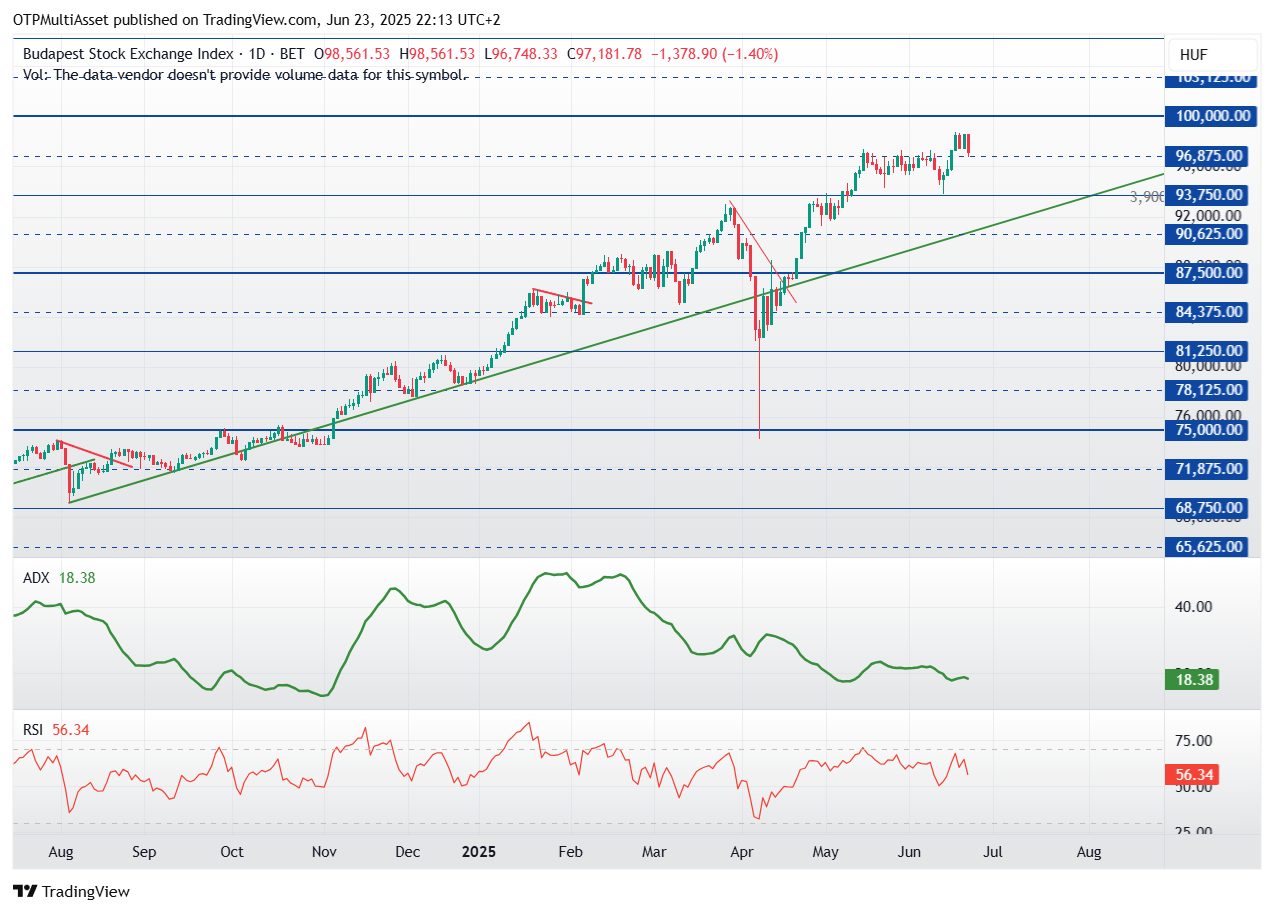Click the Jul label on time axis
The width and height of the screenshot is (1274, 913).
(995, 852)
